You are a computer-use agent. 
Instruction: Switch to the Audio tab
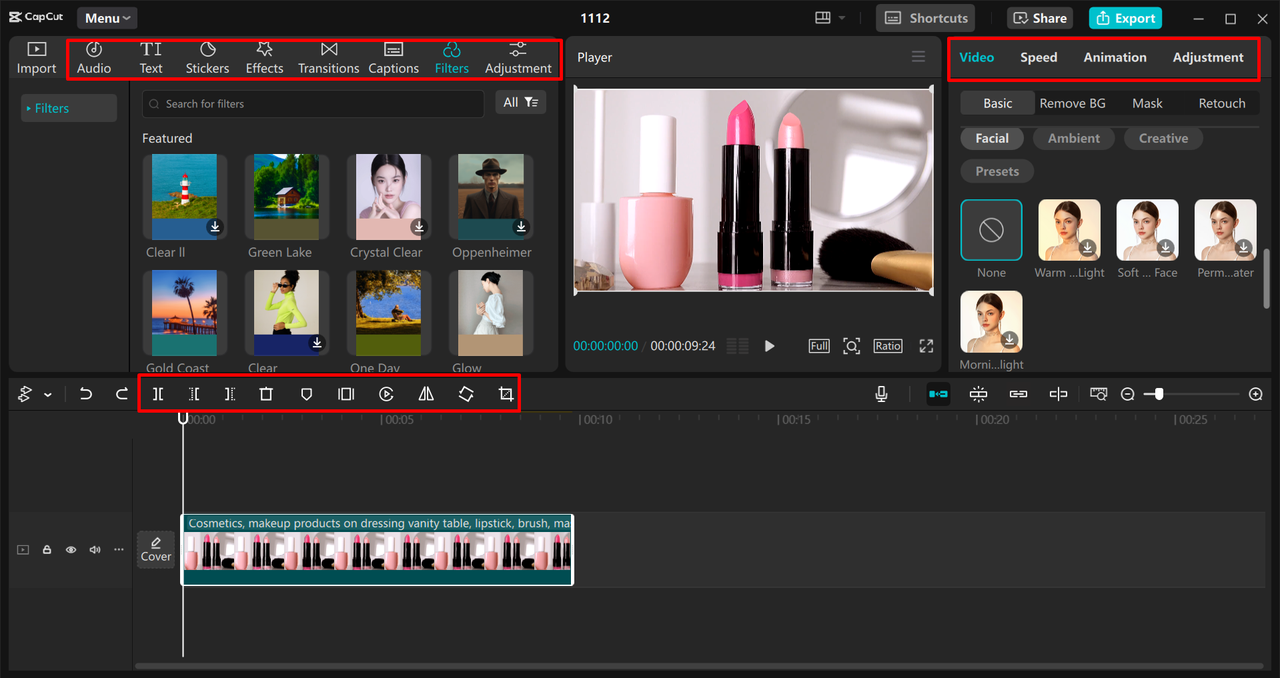coord(94,58)
